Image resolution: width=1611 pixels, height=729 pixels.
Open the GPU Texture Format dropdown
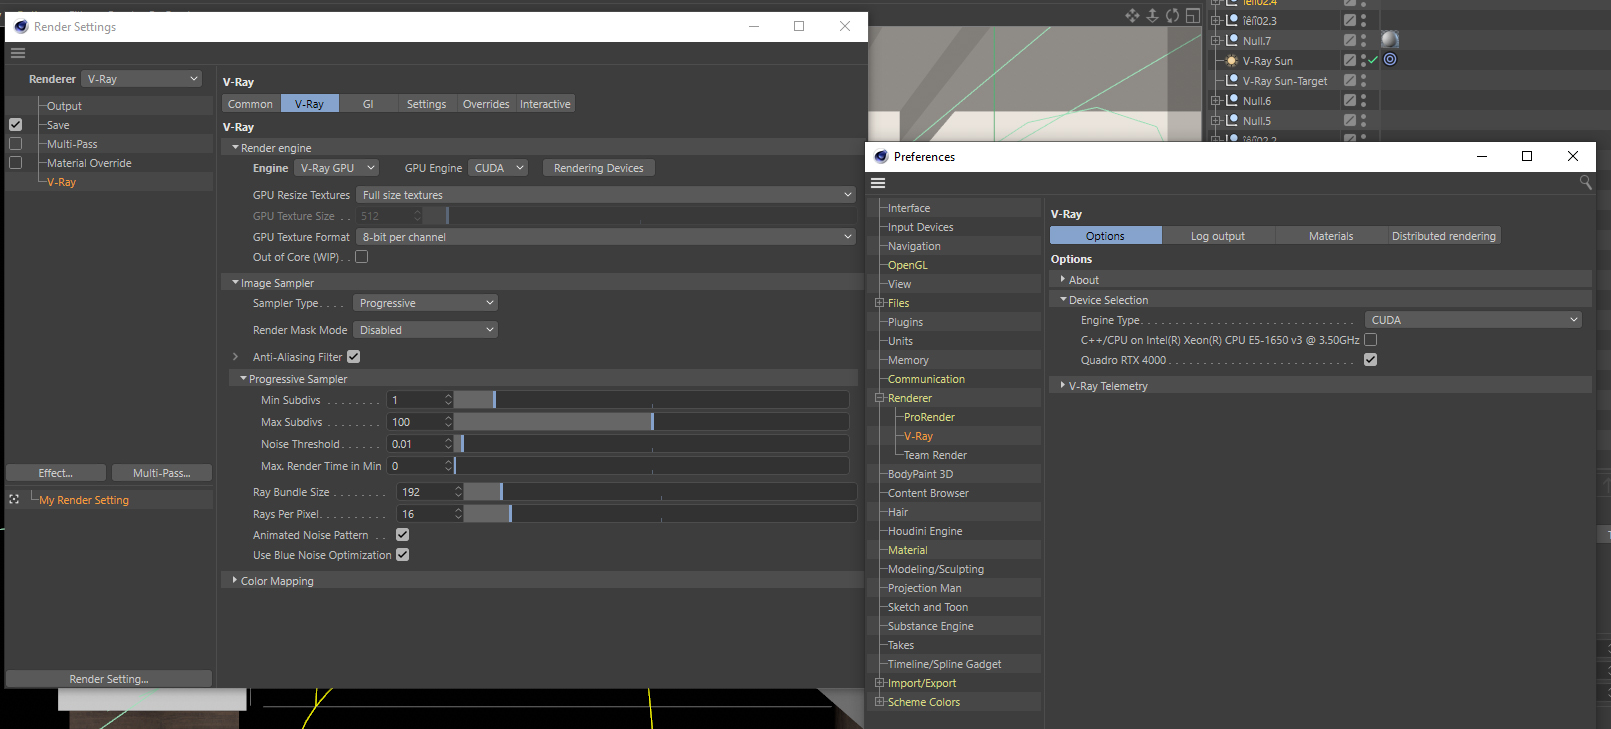(607, 237)
